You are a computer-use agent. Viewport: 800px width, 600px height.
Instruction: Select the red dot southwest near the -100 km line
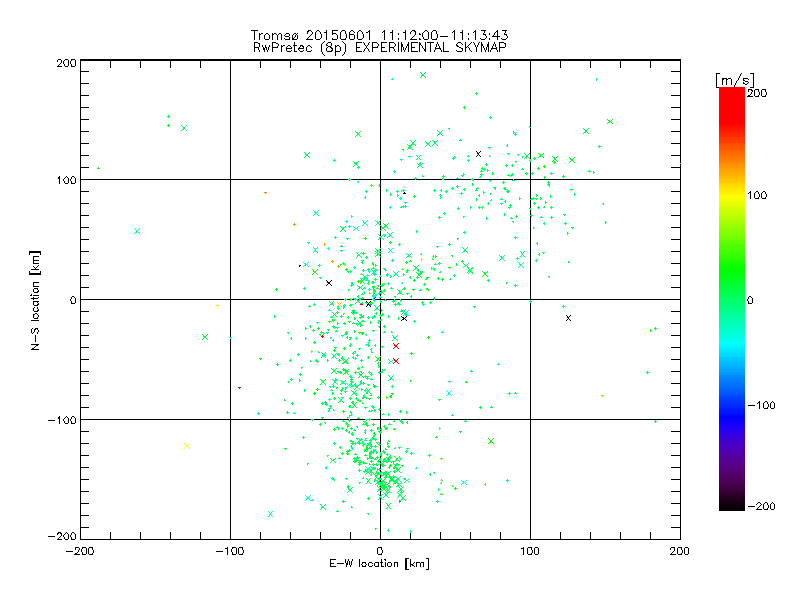(x=239, y=388)
